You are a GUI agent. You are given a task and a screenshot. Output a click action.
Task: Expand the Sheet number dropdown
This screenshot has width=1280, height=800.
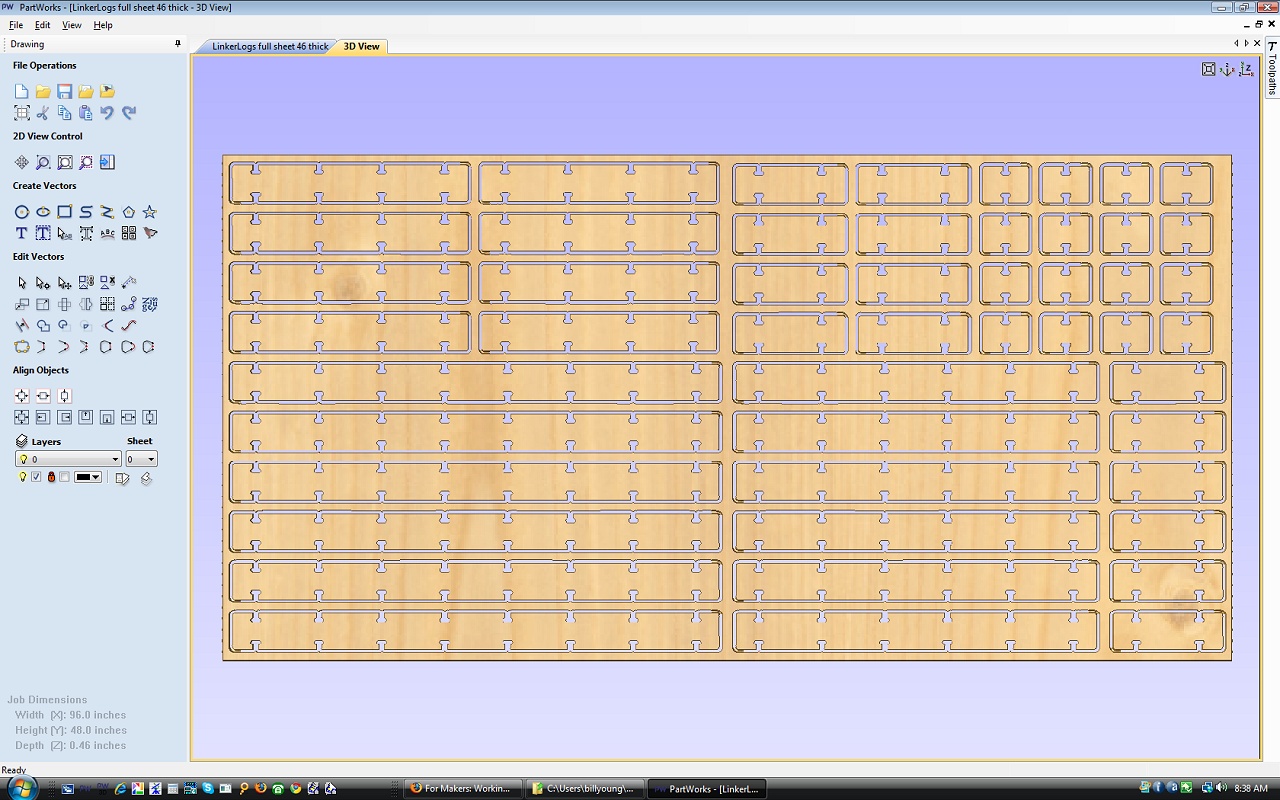(151, 459)
